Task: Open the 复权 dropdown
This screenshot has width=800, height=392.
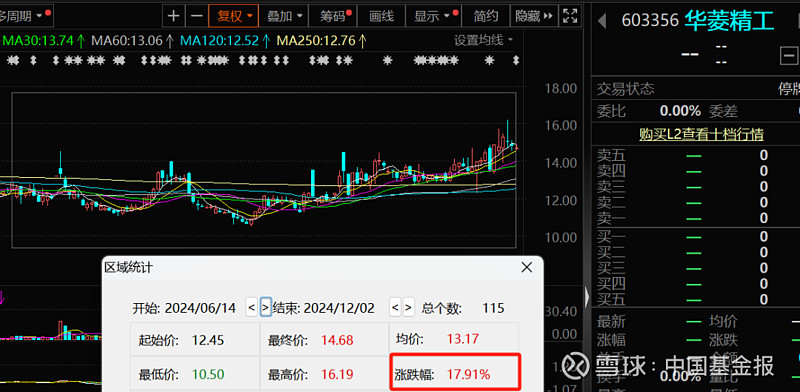Action: tap(234, 16)
